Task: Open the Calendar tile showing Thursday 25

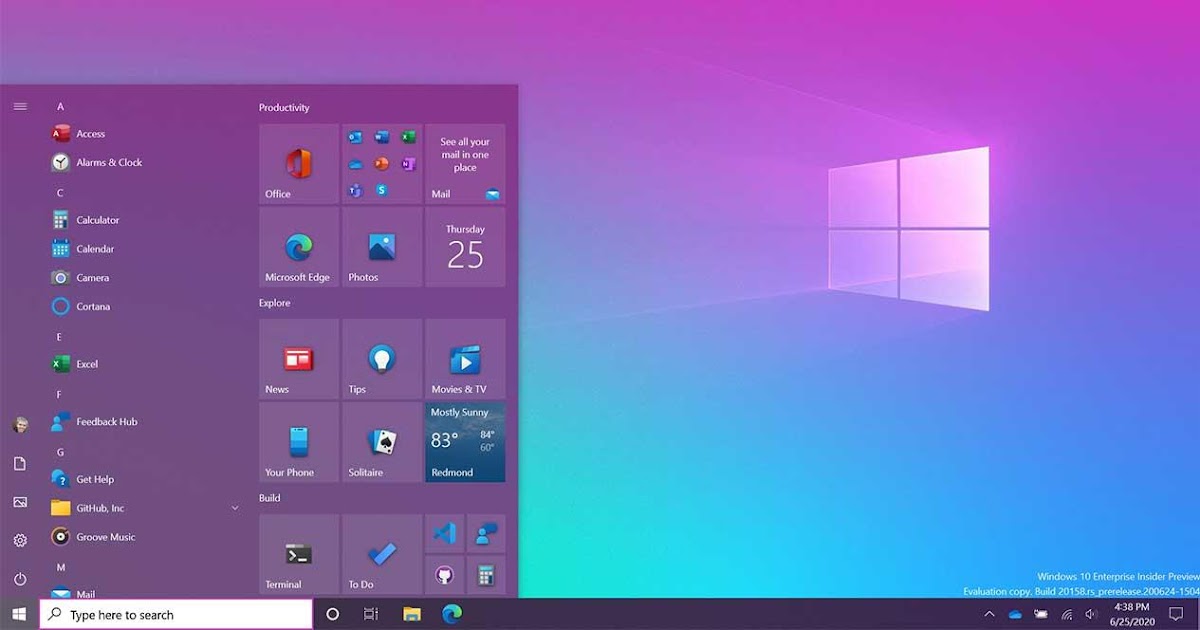Action: click(465, 247)
